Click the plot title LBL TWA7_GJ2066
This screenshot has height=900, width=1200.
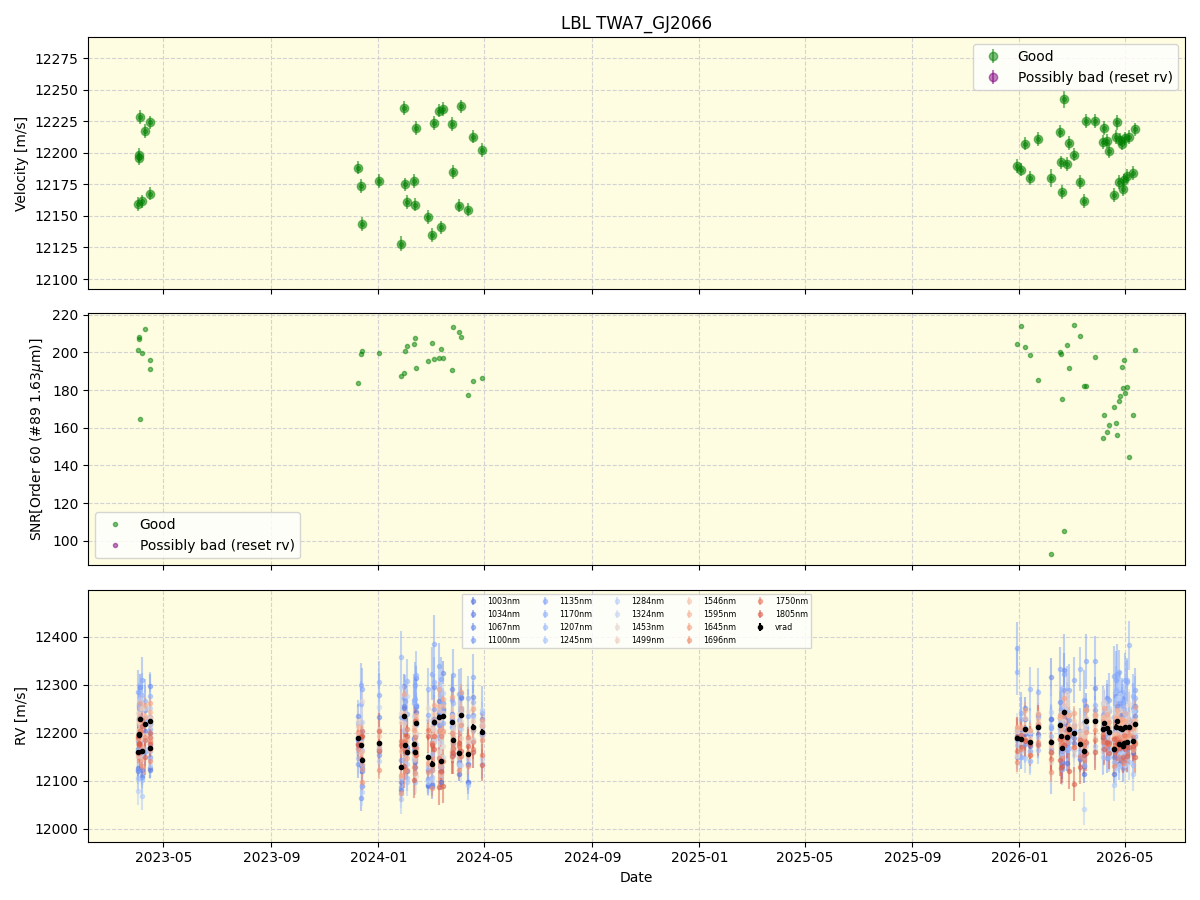[636, 23]
